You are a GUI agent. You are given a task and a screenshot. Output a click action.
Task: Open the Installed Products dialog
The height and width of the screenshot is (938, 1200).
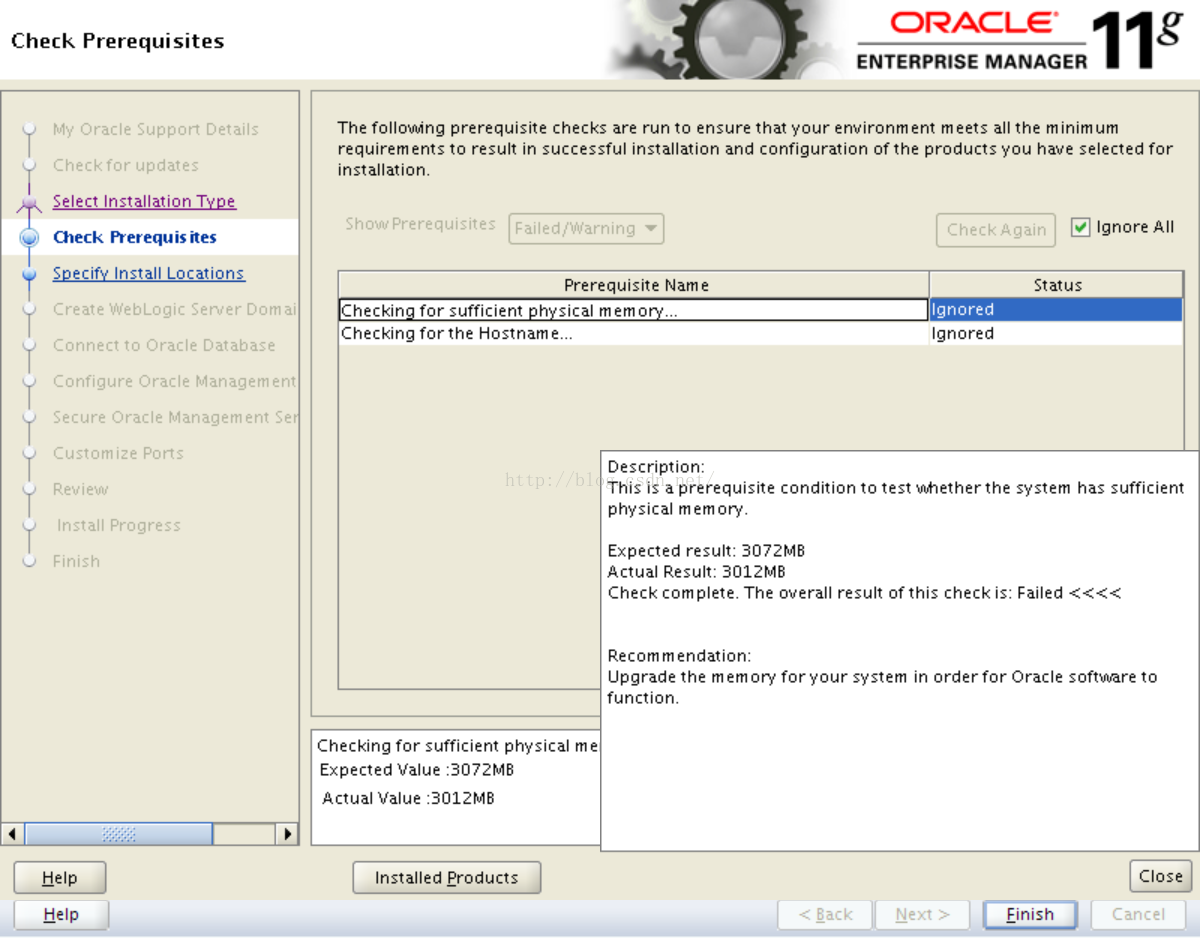tap(446, 878)
